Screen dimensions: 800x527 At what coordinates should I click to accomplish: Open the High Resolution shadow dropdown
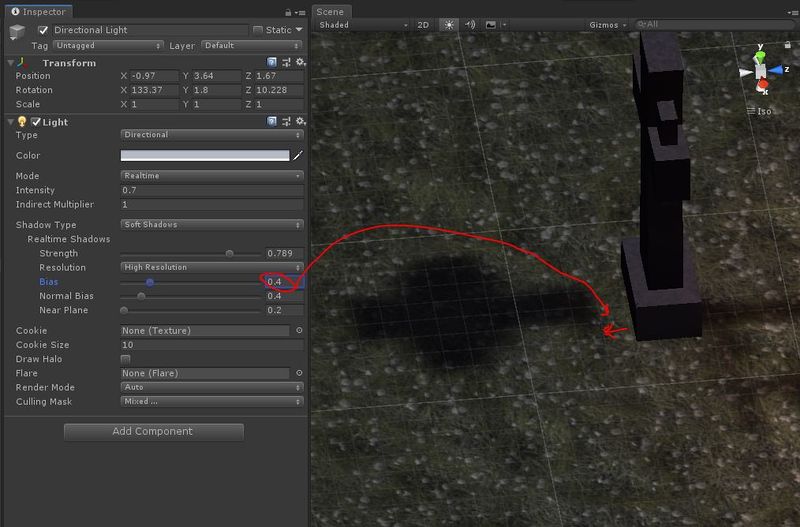click(x=212, y=267)
